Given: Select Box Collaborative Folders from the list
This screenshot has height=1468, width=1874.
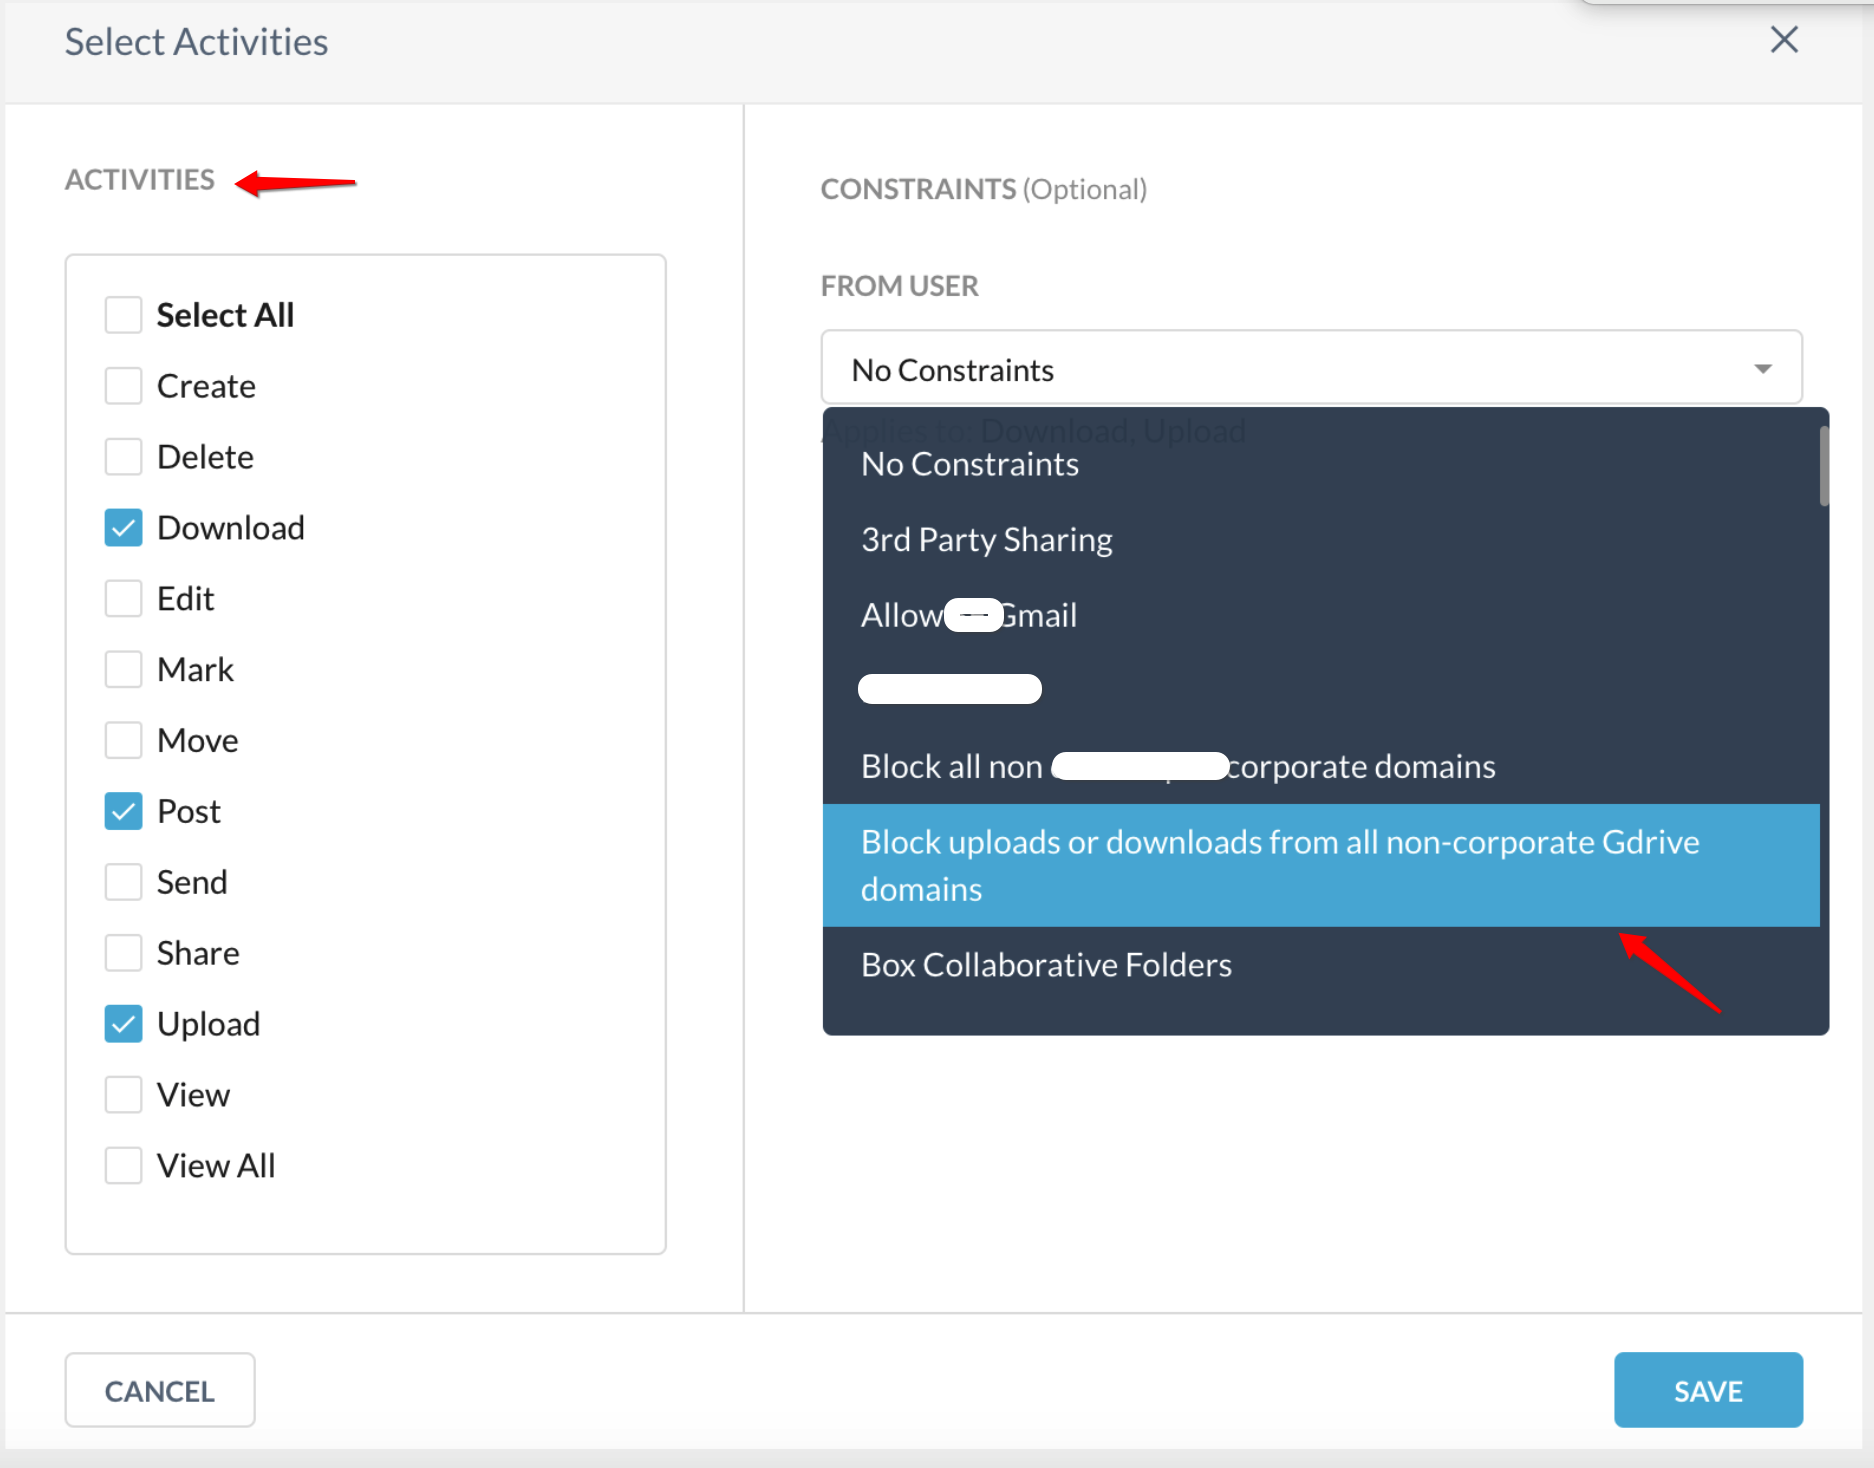Looking at the screenshot, I should point(1045,965).
